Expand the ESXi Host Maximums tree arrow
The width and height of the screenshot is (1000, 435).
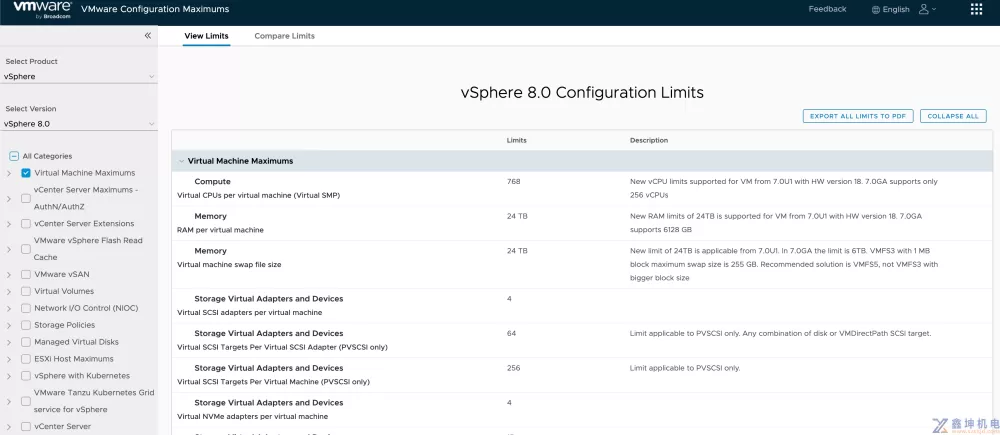click(x=8, y=359)
